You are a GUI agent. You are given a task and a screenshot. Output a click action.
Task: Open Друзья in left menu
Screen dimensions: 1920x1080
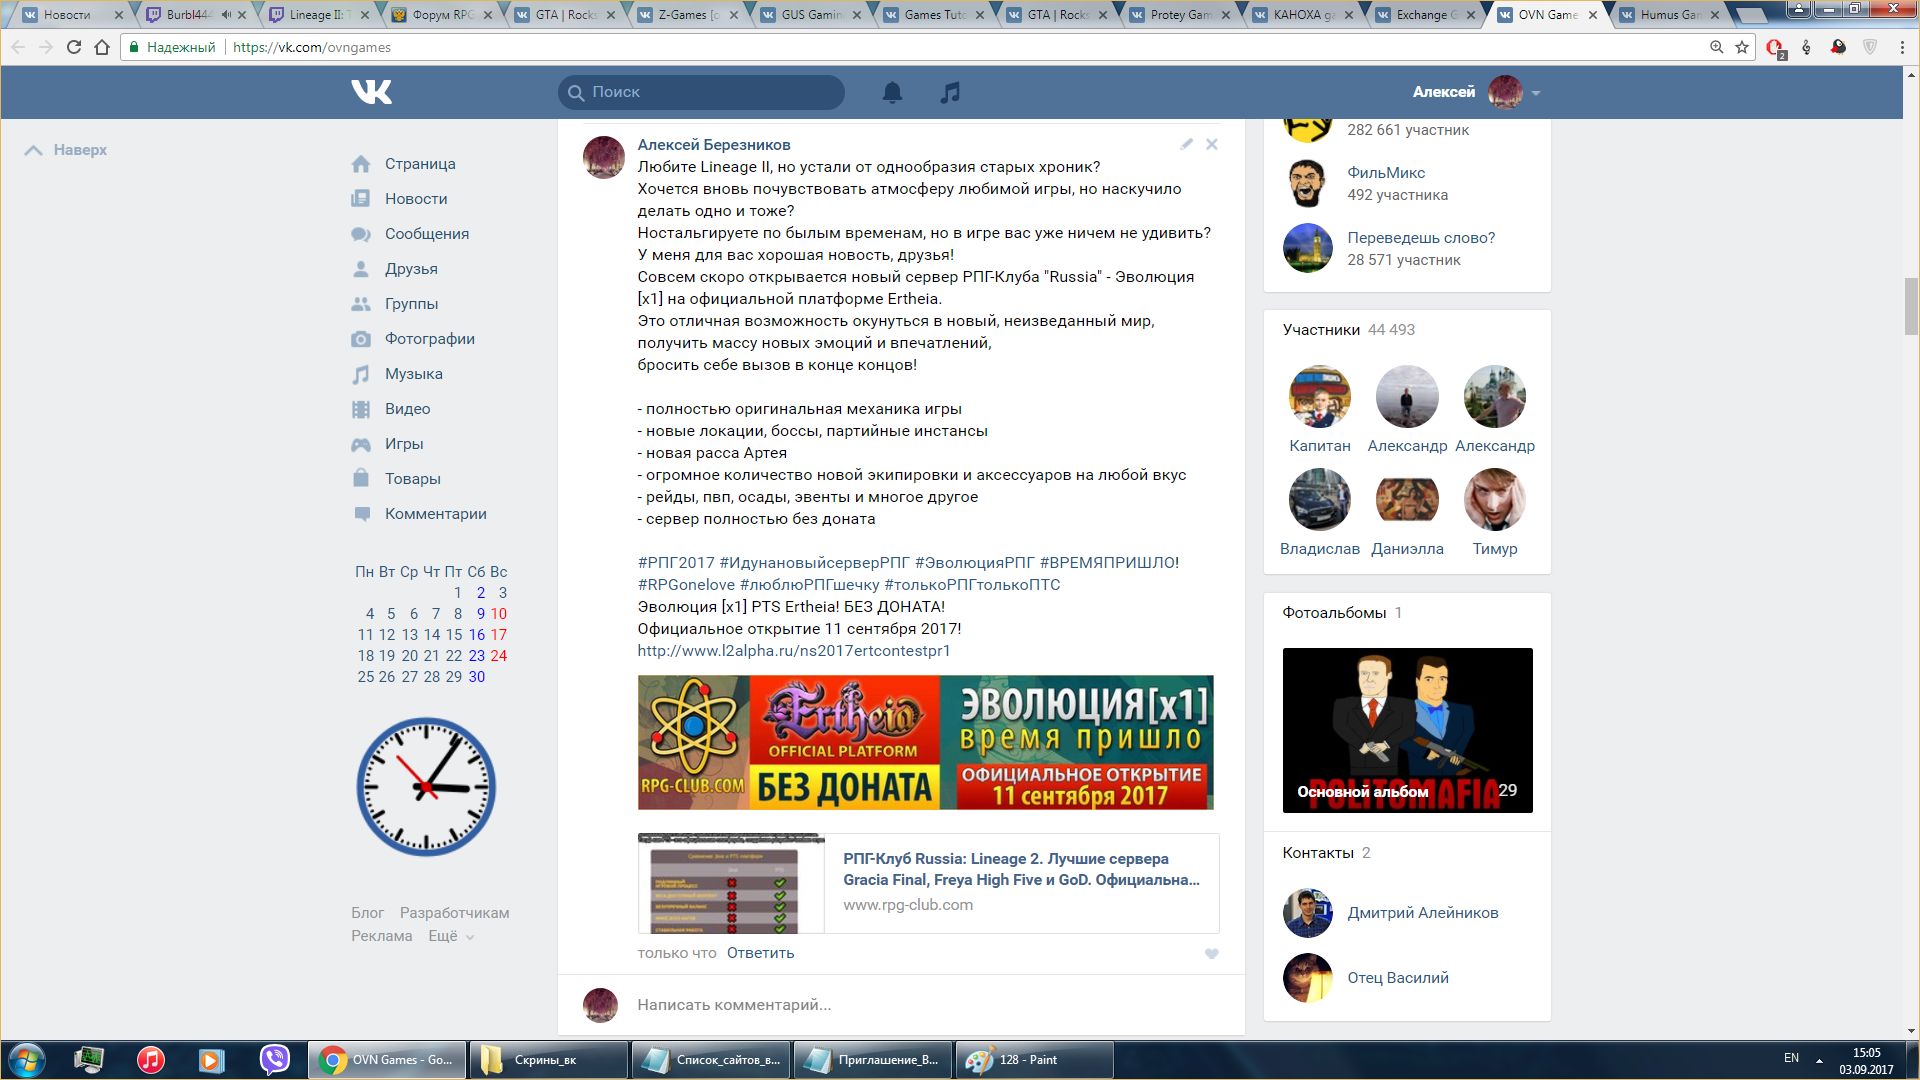click(411, 269)
